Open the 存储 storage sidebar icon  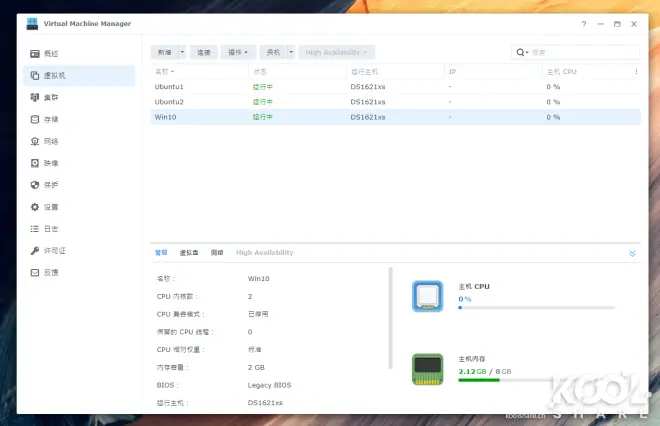[x=35, y=120]
